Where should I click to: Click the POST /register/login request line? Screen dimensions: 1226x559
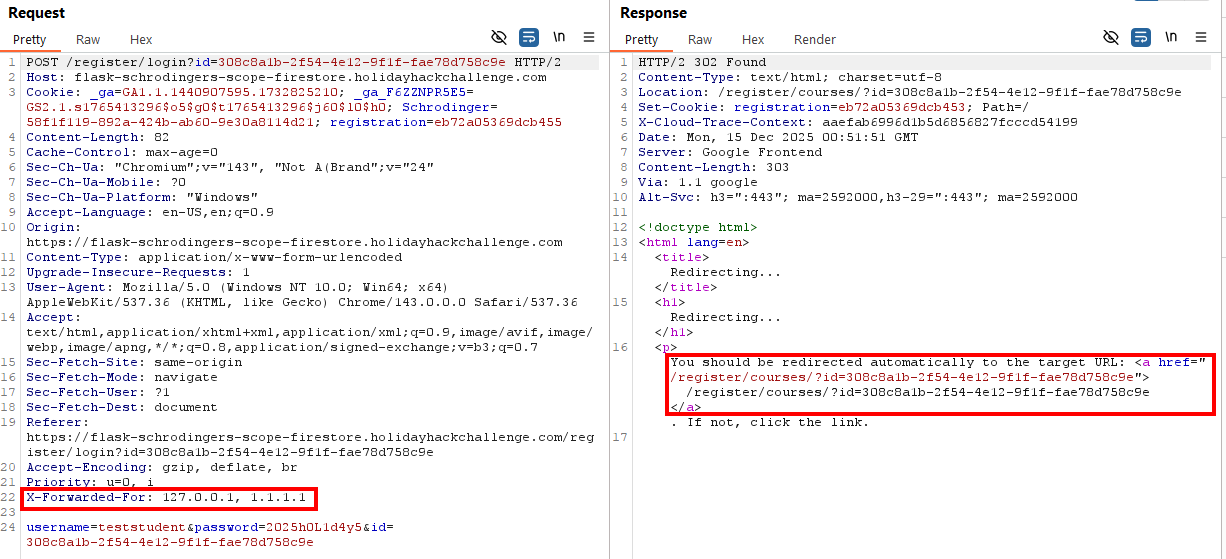pos(280,62)
